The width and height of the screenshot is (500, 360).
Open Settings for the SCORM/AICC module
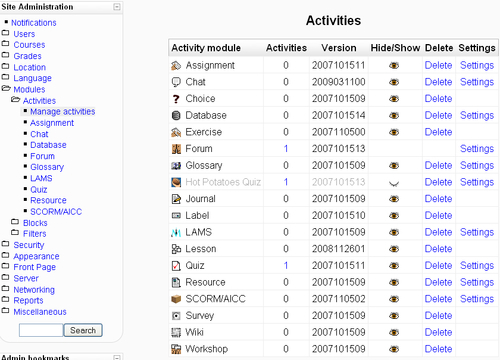pyautogui.click(x=477, y=299)
